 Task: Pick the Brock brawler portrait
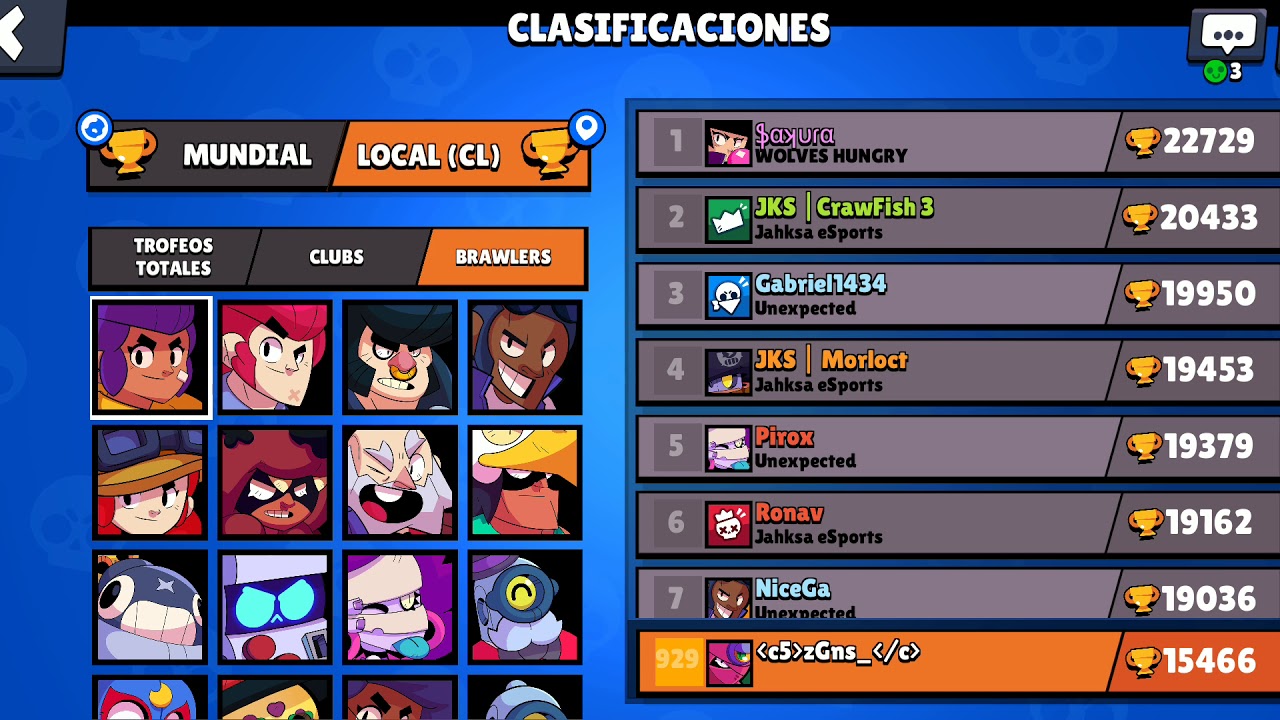525,357
